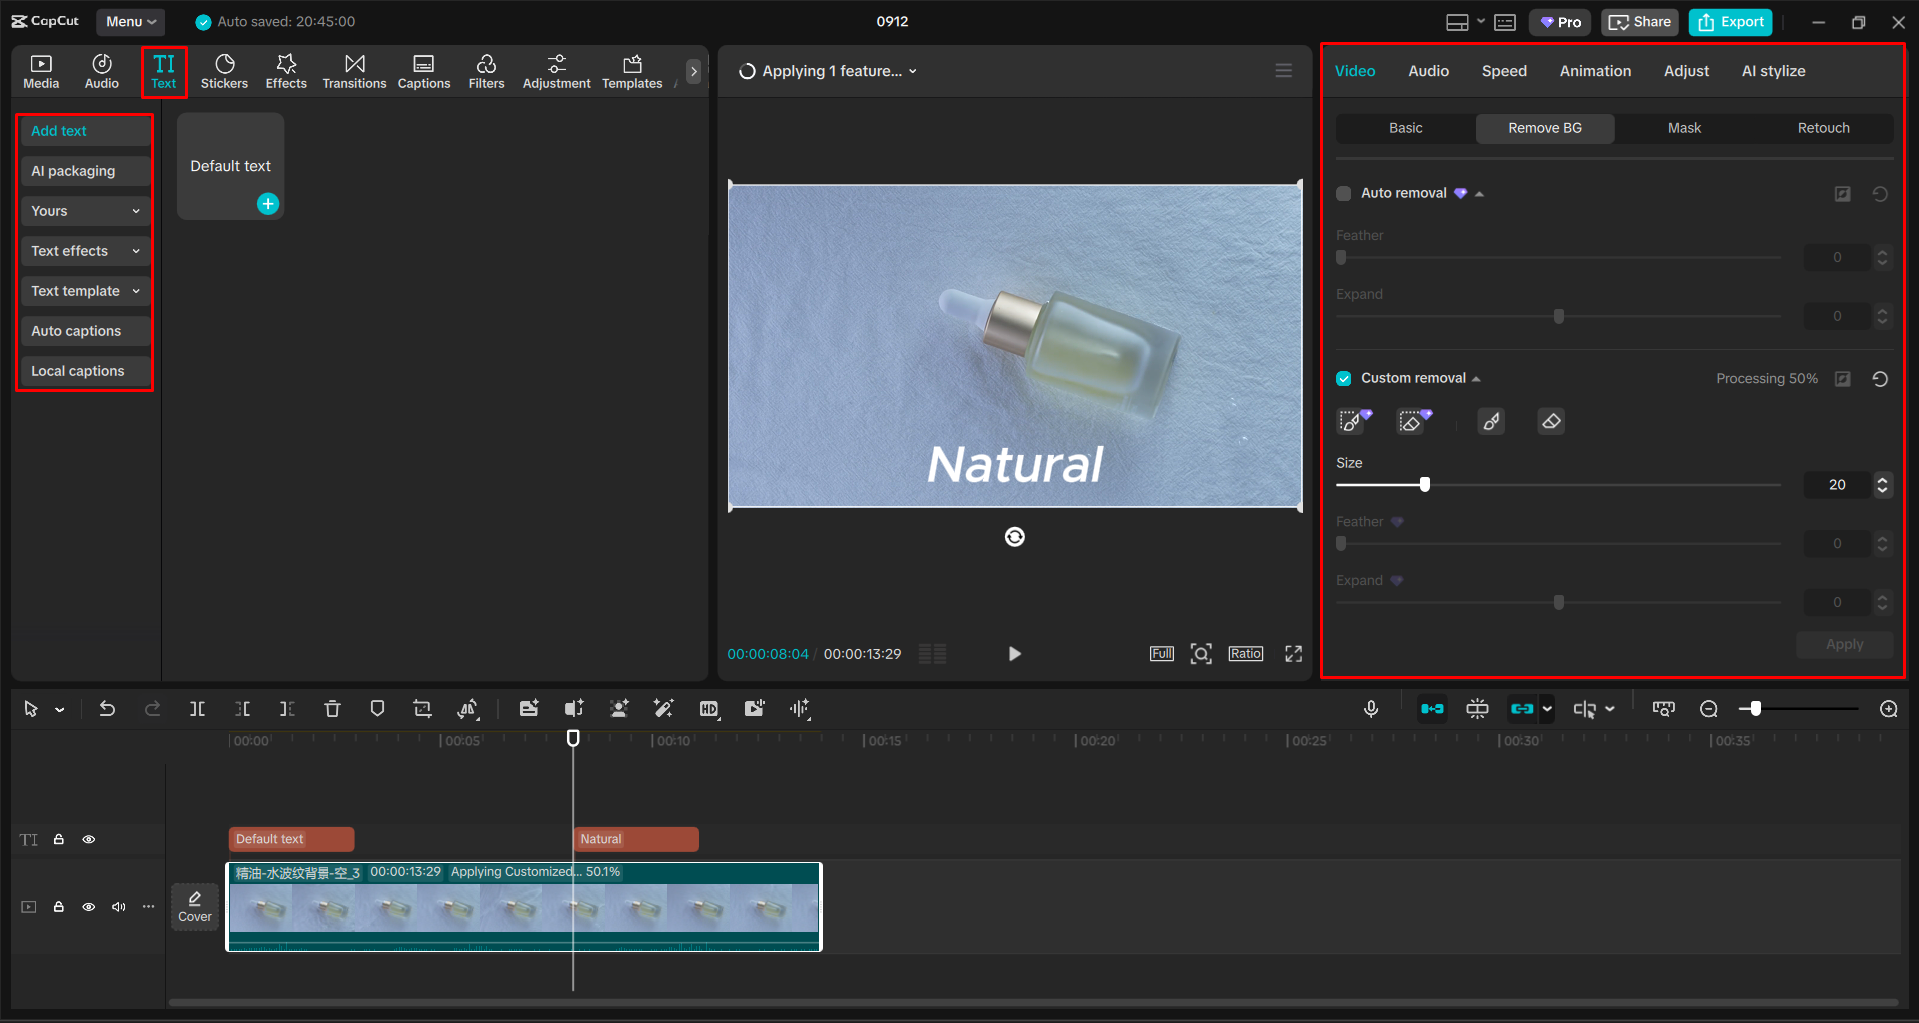
Task: Click the Split clip icon in the toolbar
Action: [197, 708]
